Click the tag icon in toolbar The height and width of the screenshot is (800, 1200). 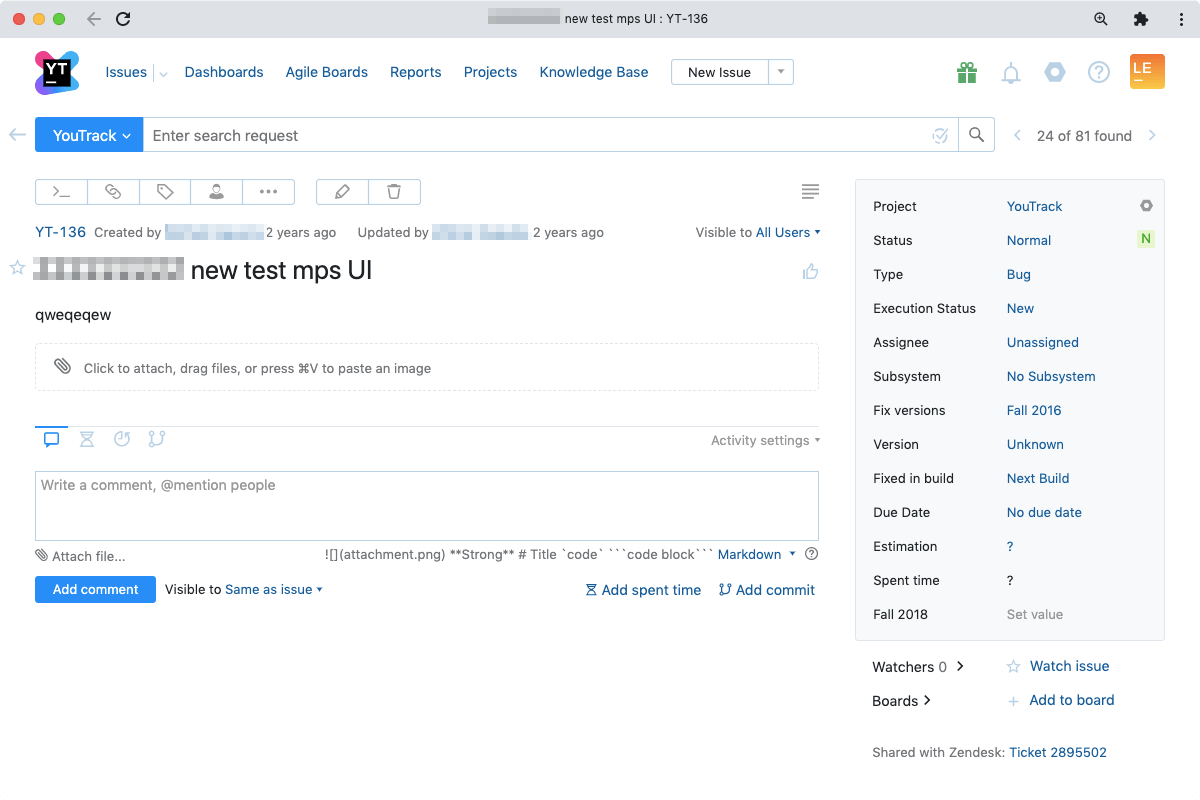click(165, 191)
